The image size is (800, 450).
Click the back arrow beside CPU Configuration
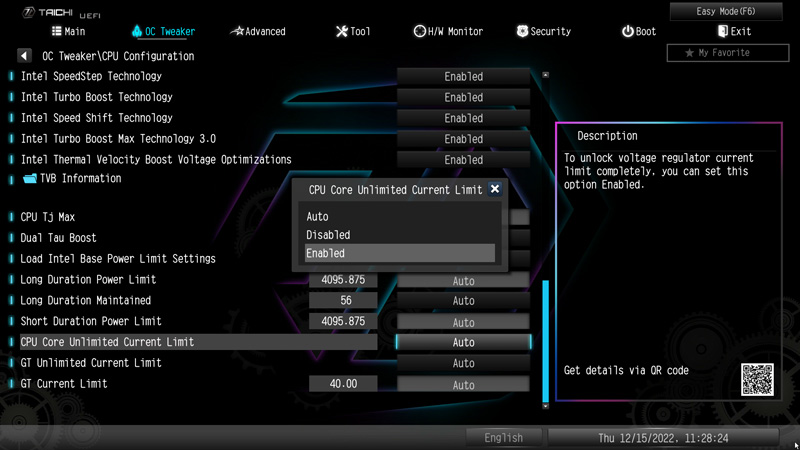click(24, 56)
